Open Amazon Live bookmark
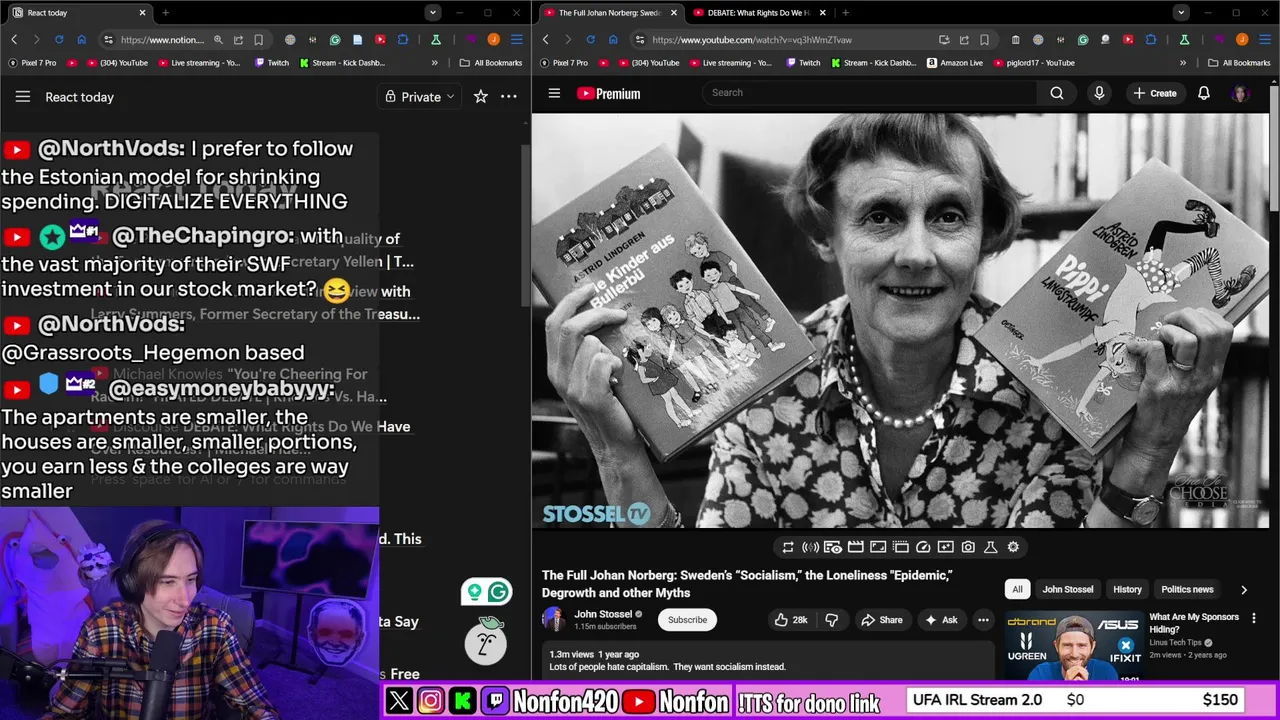Screen dimensions: 1280x720 tap(954, 63)
